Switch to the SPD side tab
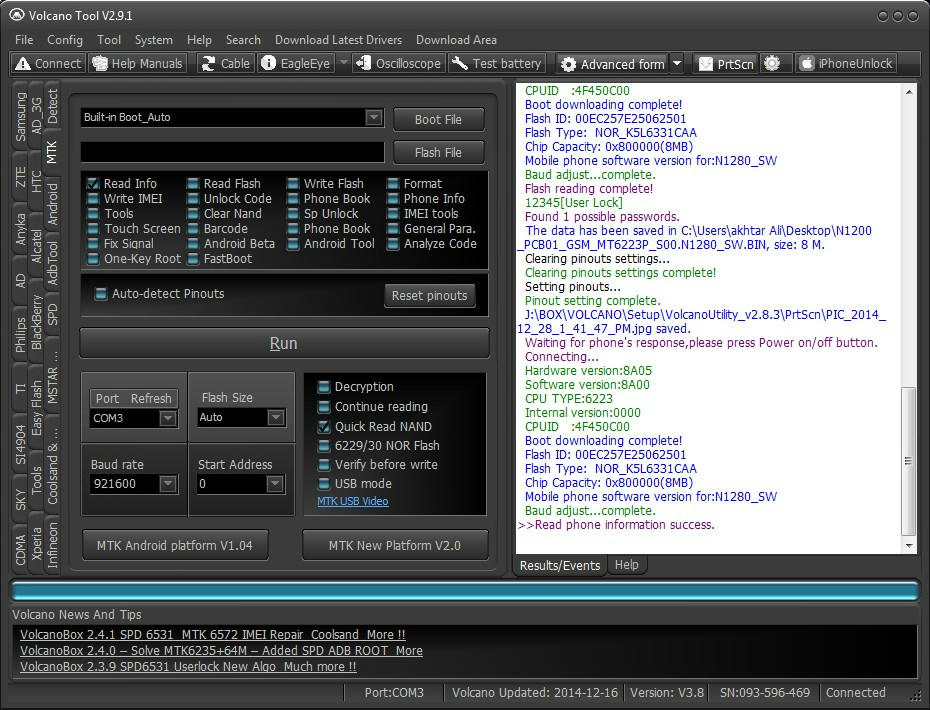930x710 pixels. [x=52, y=314]
